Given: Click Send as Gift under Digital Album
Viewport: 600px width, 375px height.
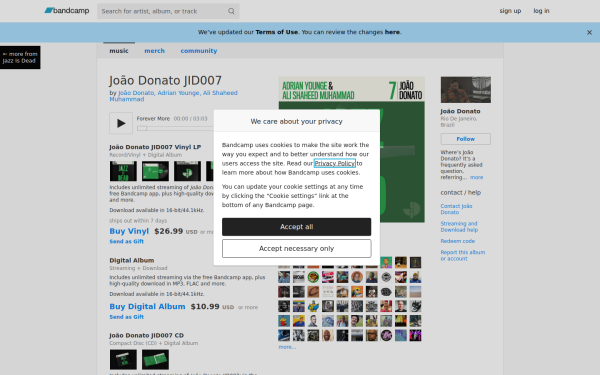Looking at the screenshot, I should (x=127, y=317).
